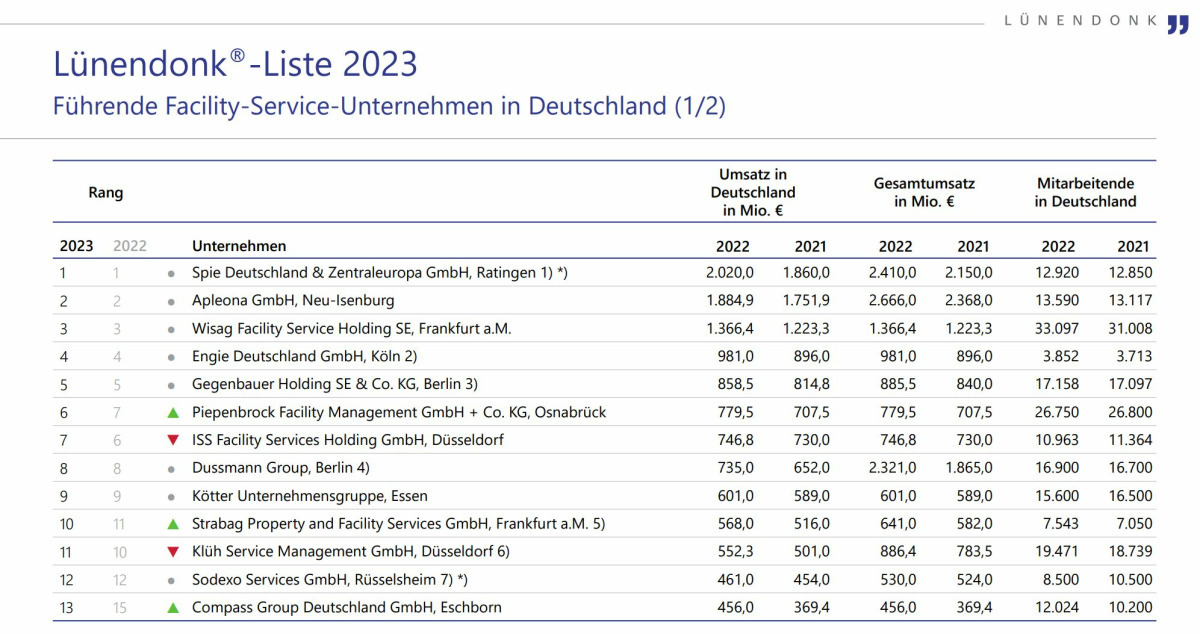The width and height of the screenshot is (1200, 634).
Task: Select the gray dot beside Gegenbauer Holding
Action: click(172, 385)
